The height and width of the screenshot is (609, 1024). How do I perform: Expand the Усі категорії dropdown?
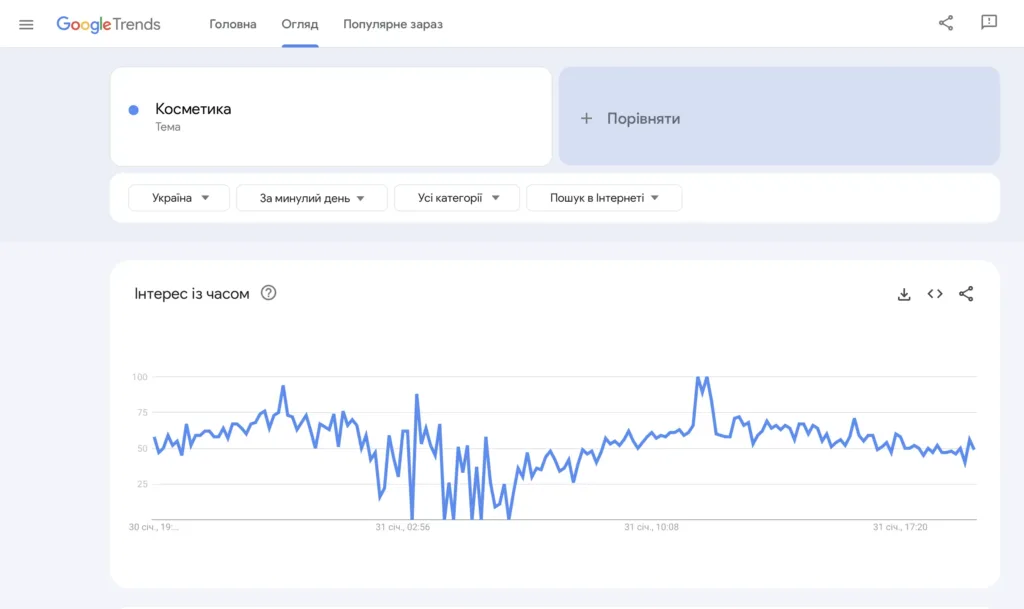click(x=457, y=197)
